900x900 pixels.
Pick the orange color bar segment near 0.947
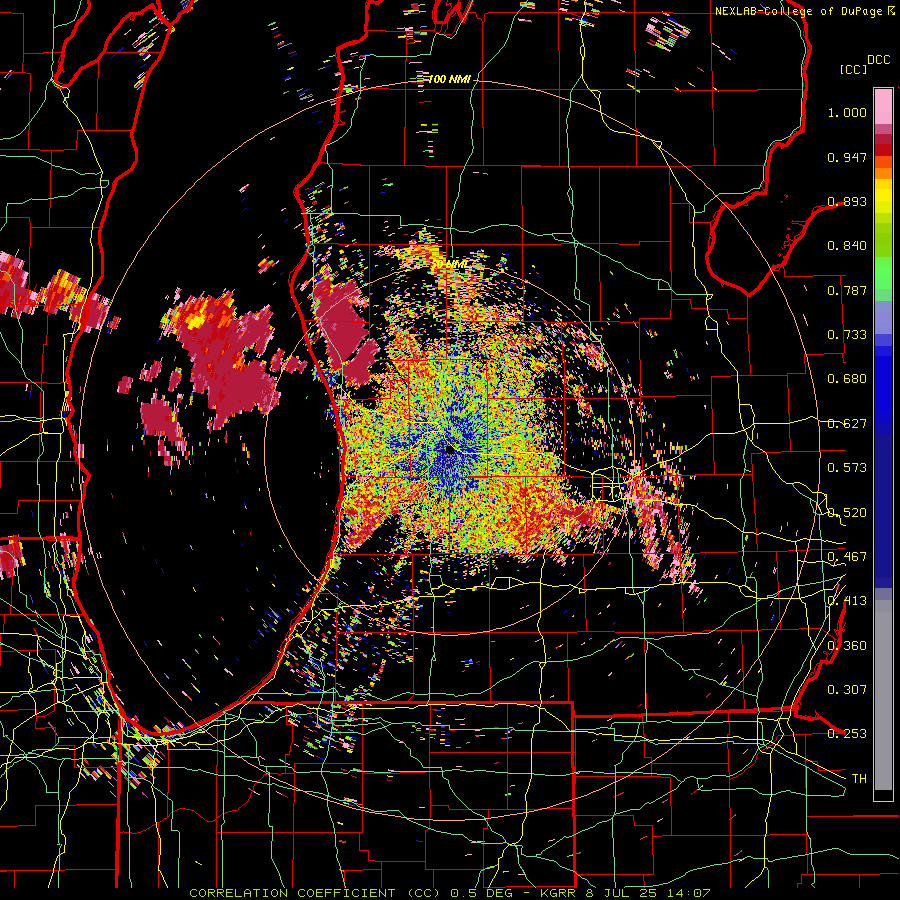pos(883,162)
